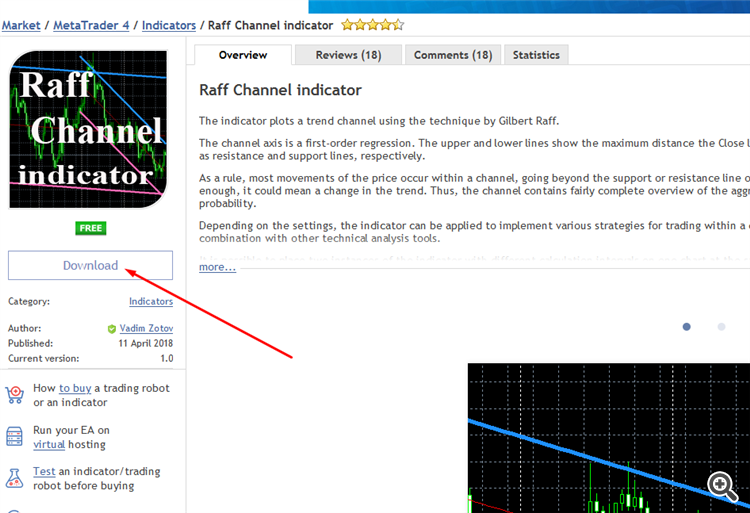This screenshot has width=750, height=513.
Task: Click the star rating next to the title
Action: 373,25
